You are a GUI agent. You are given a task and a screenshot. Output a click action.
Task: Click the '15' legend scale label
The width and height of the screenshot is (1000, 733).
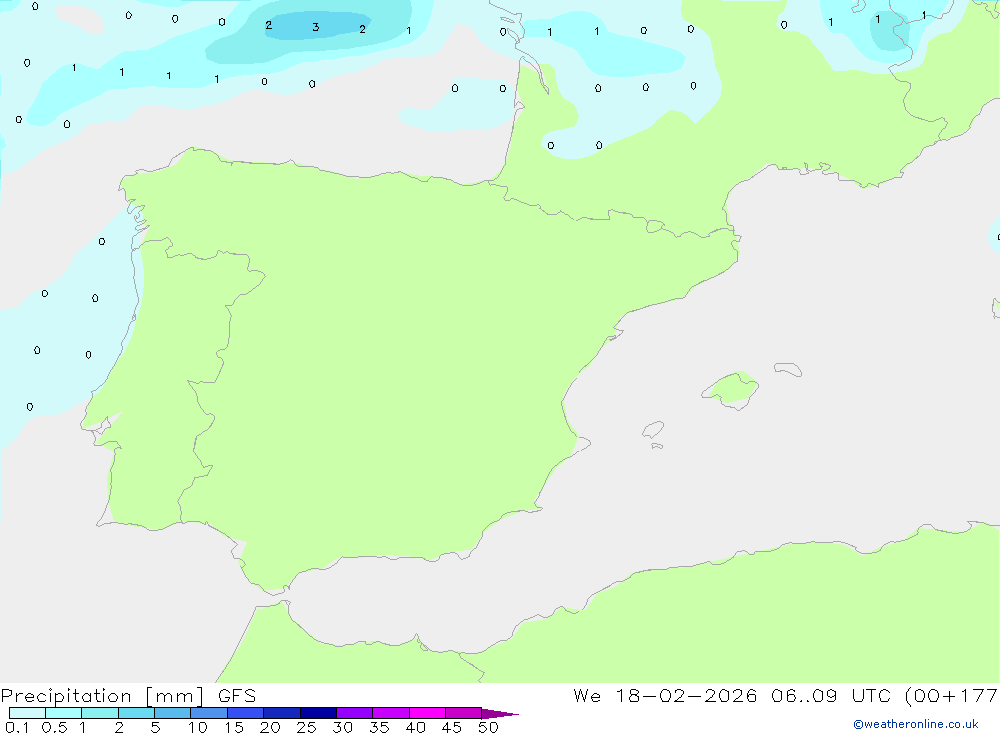click(x=234, y=727)
